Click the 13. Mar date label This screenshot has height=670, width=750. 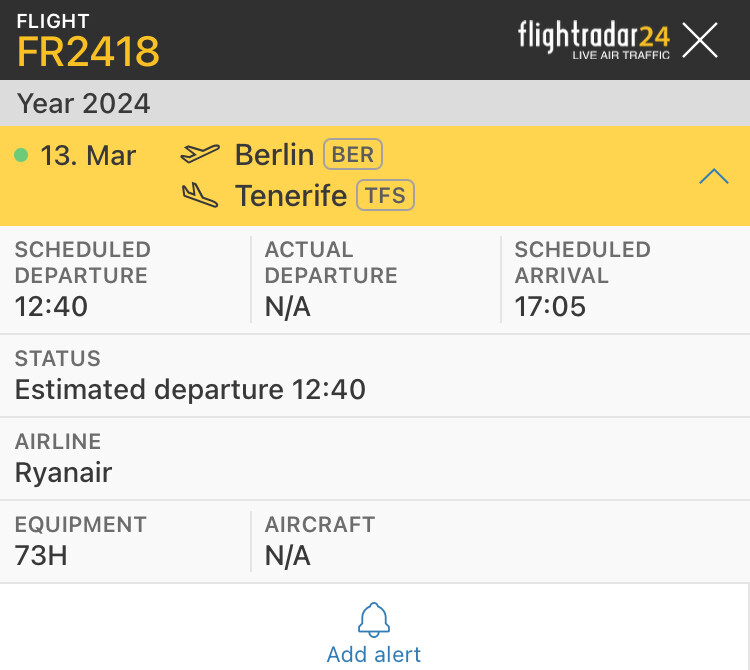point(88,156)
